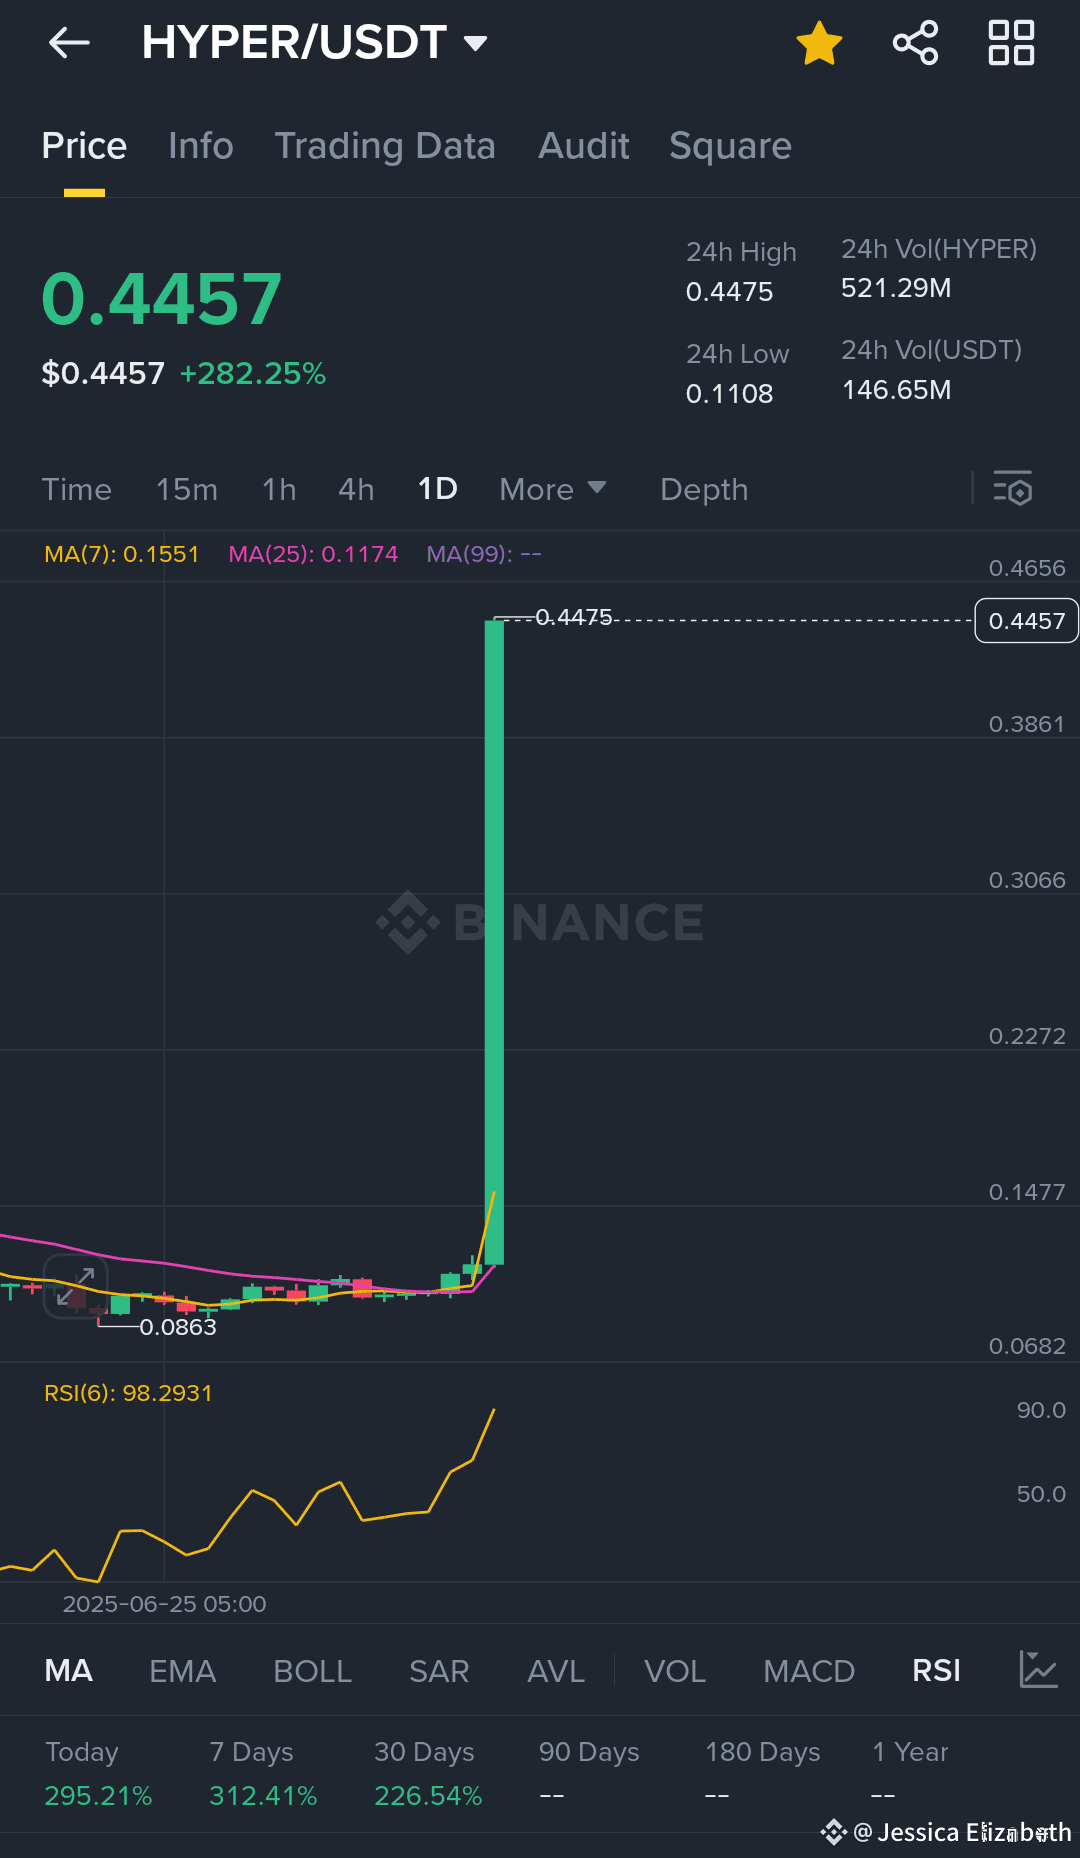Click the 180 Days performance label

click(763, 1752)
